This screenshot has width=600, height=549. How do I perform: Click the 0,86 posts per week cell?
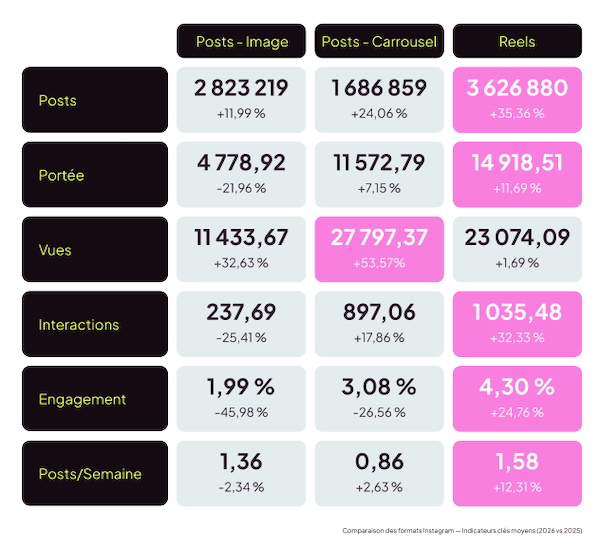click(x=379, y=473)
